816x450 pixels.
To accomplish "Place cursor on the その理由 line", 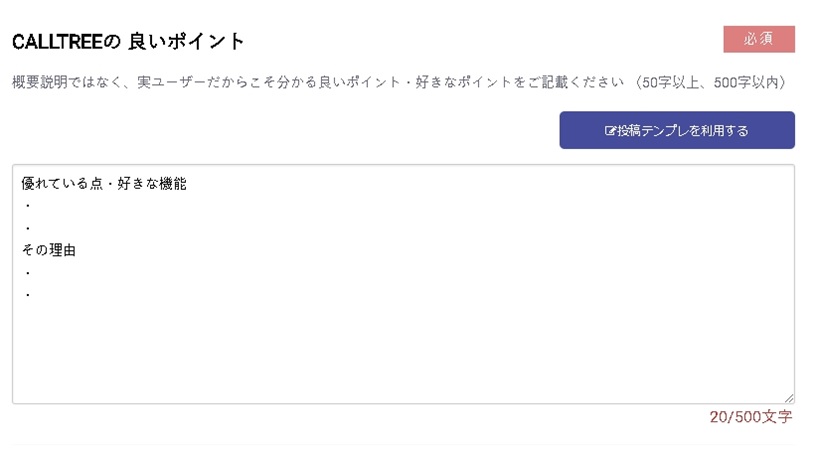I will coord(49,250).
